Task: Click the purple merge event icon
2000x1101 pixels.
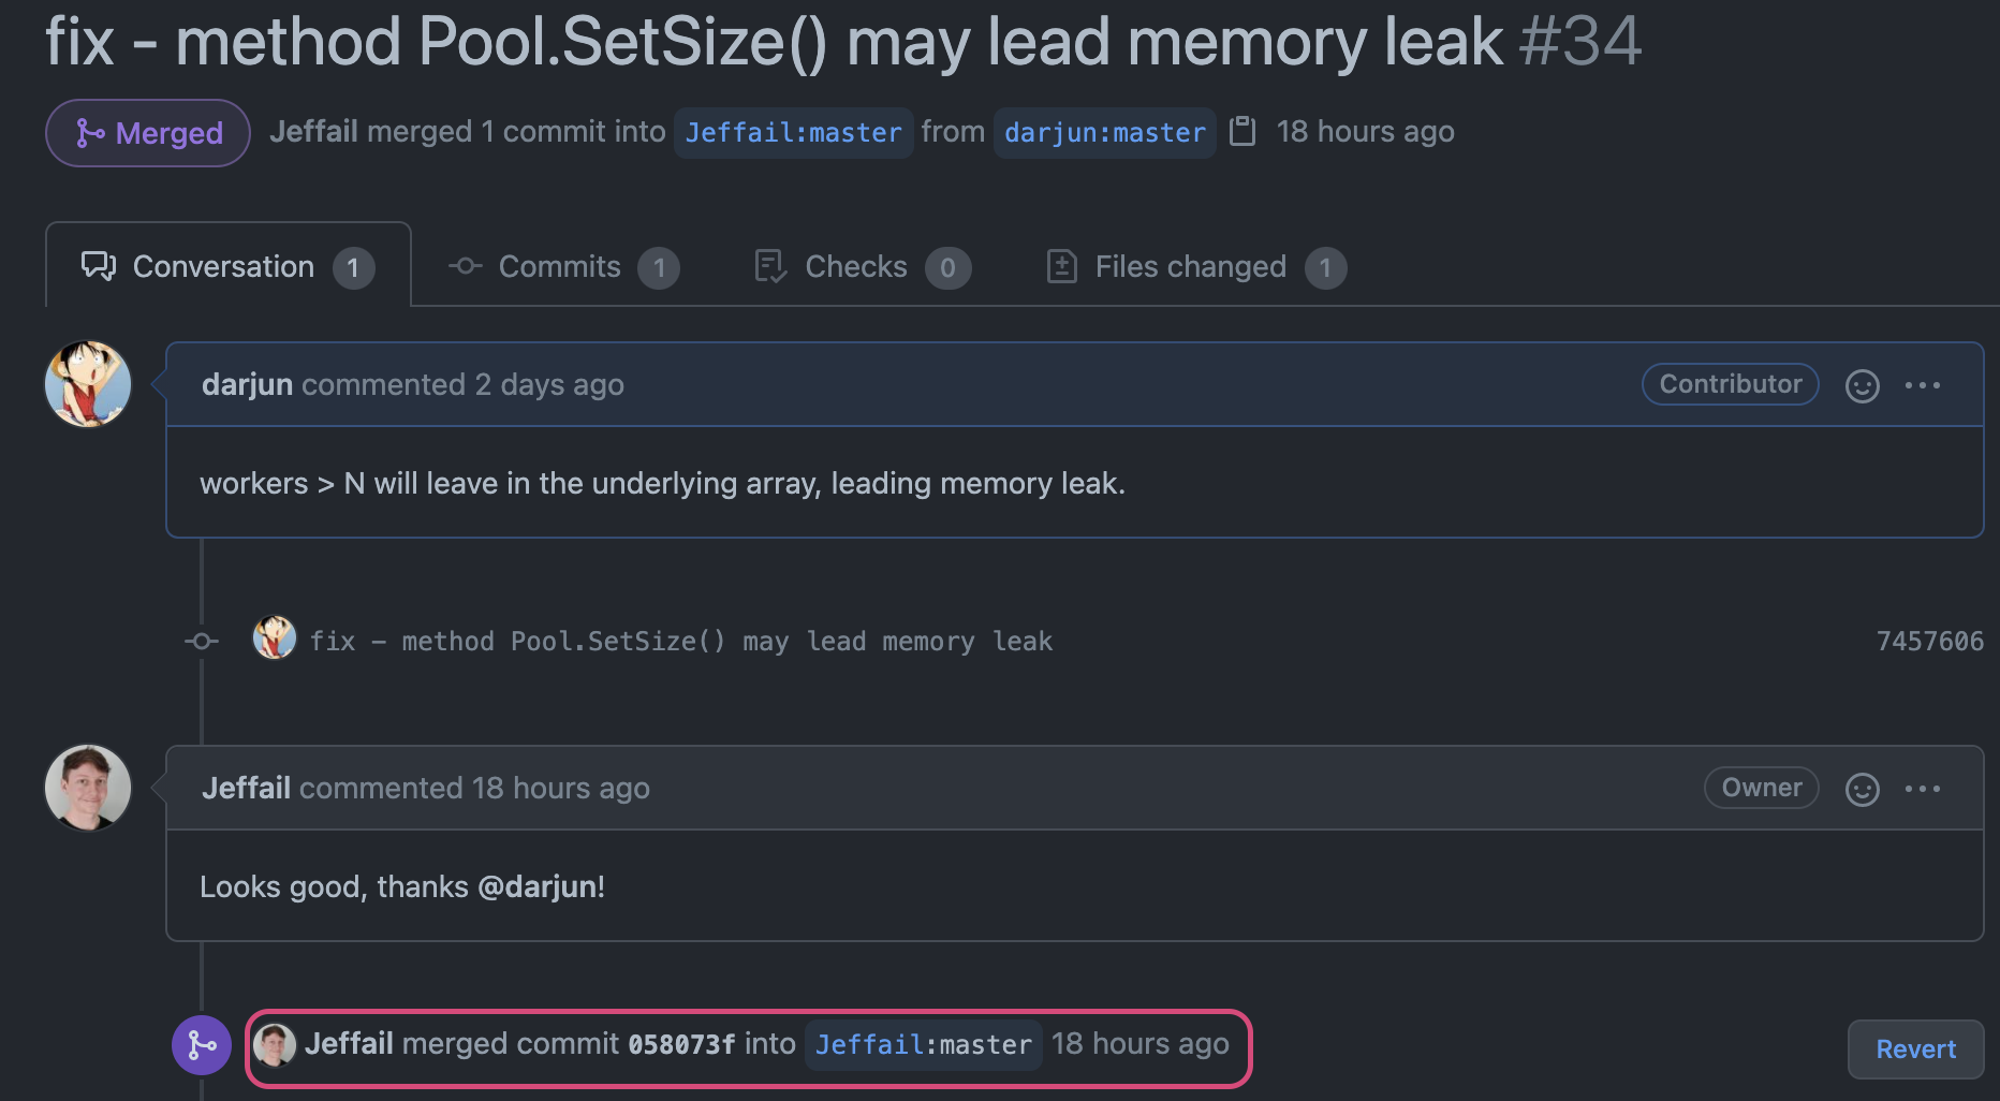Action: (202, 1045)
